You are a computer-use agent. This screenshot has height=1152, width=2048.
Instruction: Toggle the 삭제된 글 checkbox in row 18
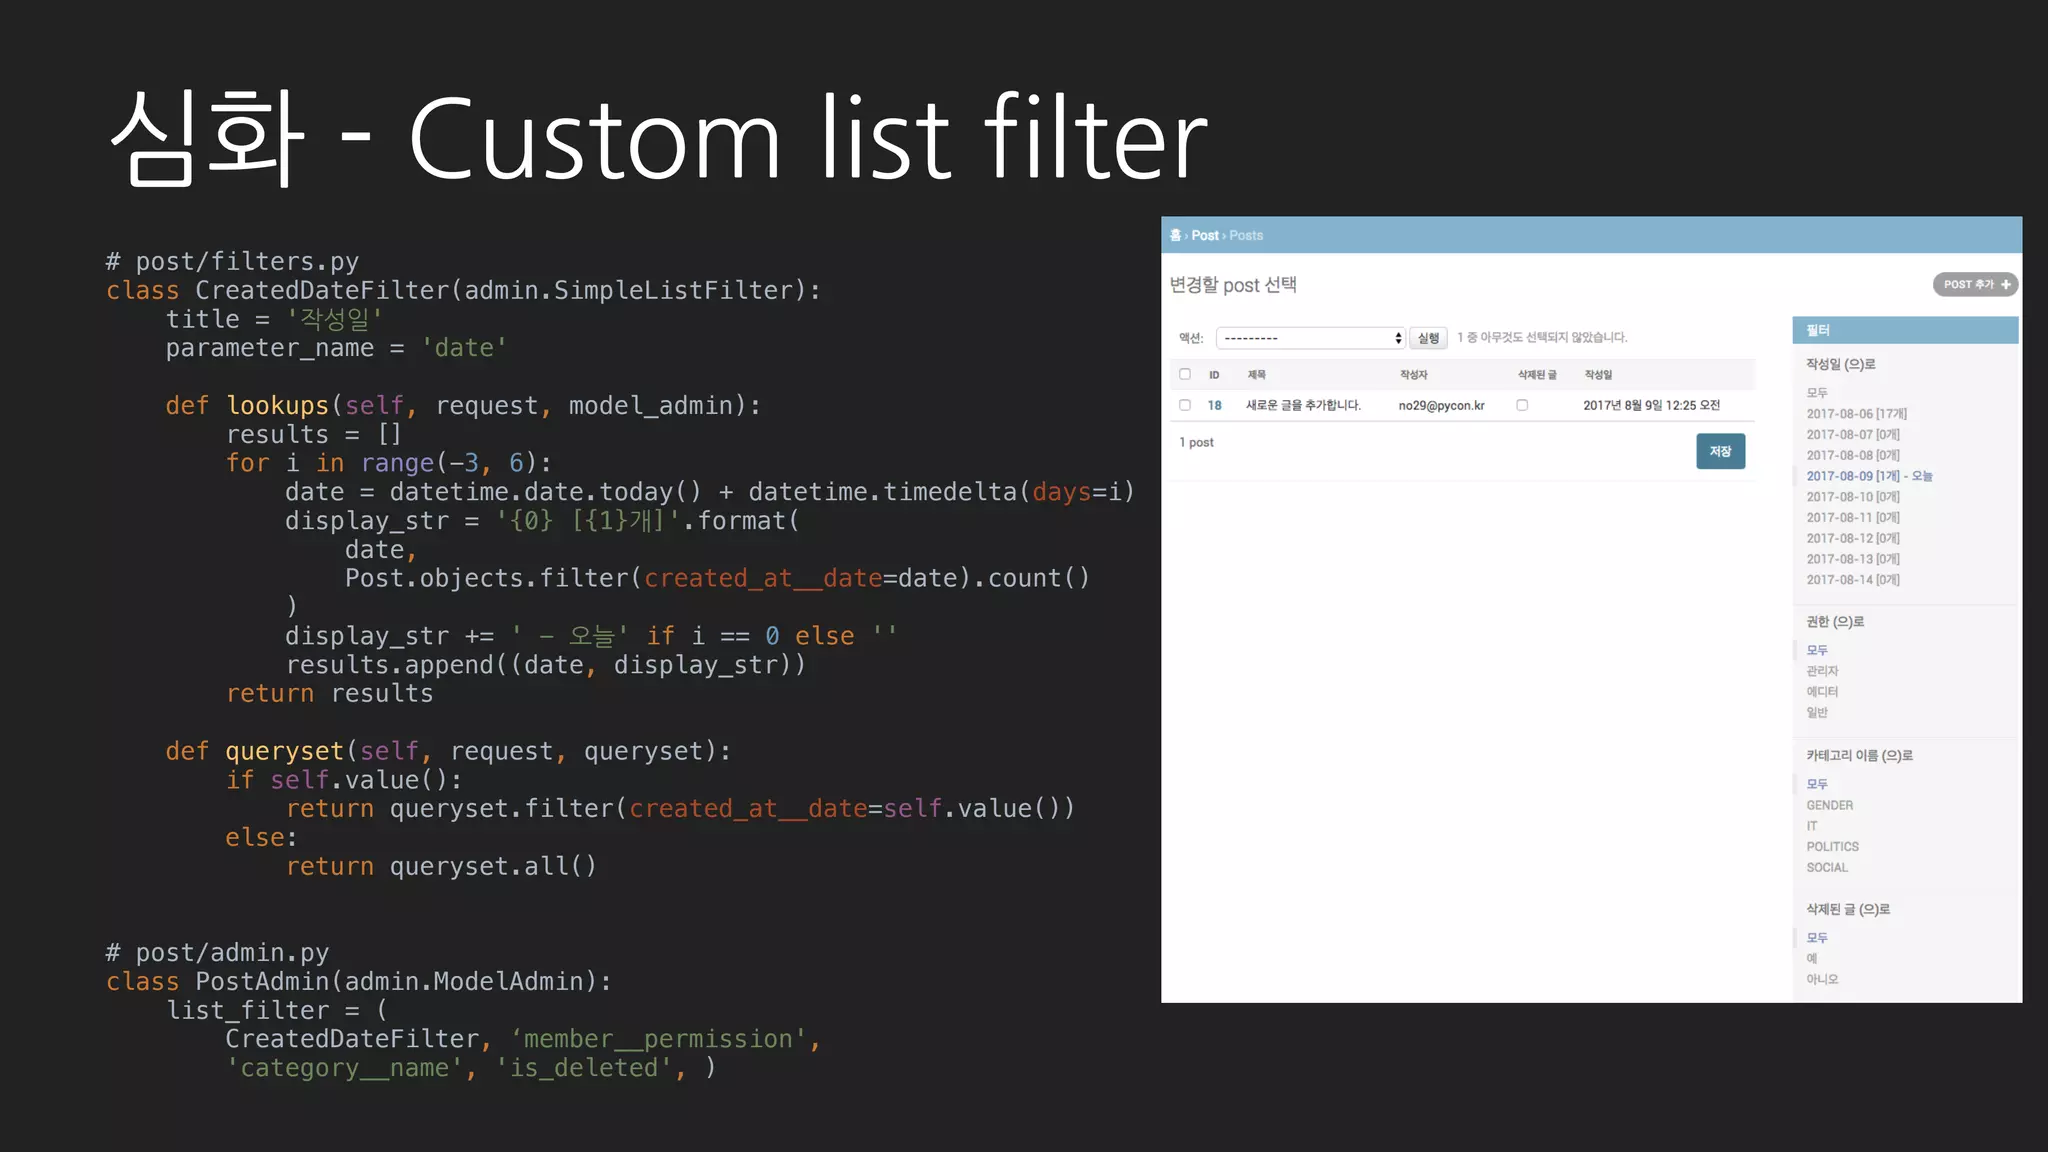pos(1522,405)
